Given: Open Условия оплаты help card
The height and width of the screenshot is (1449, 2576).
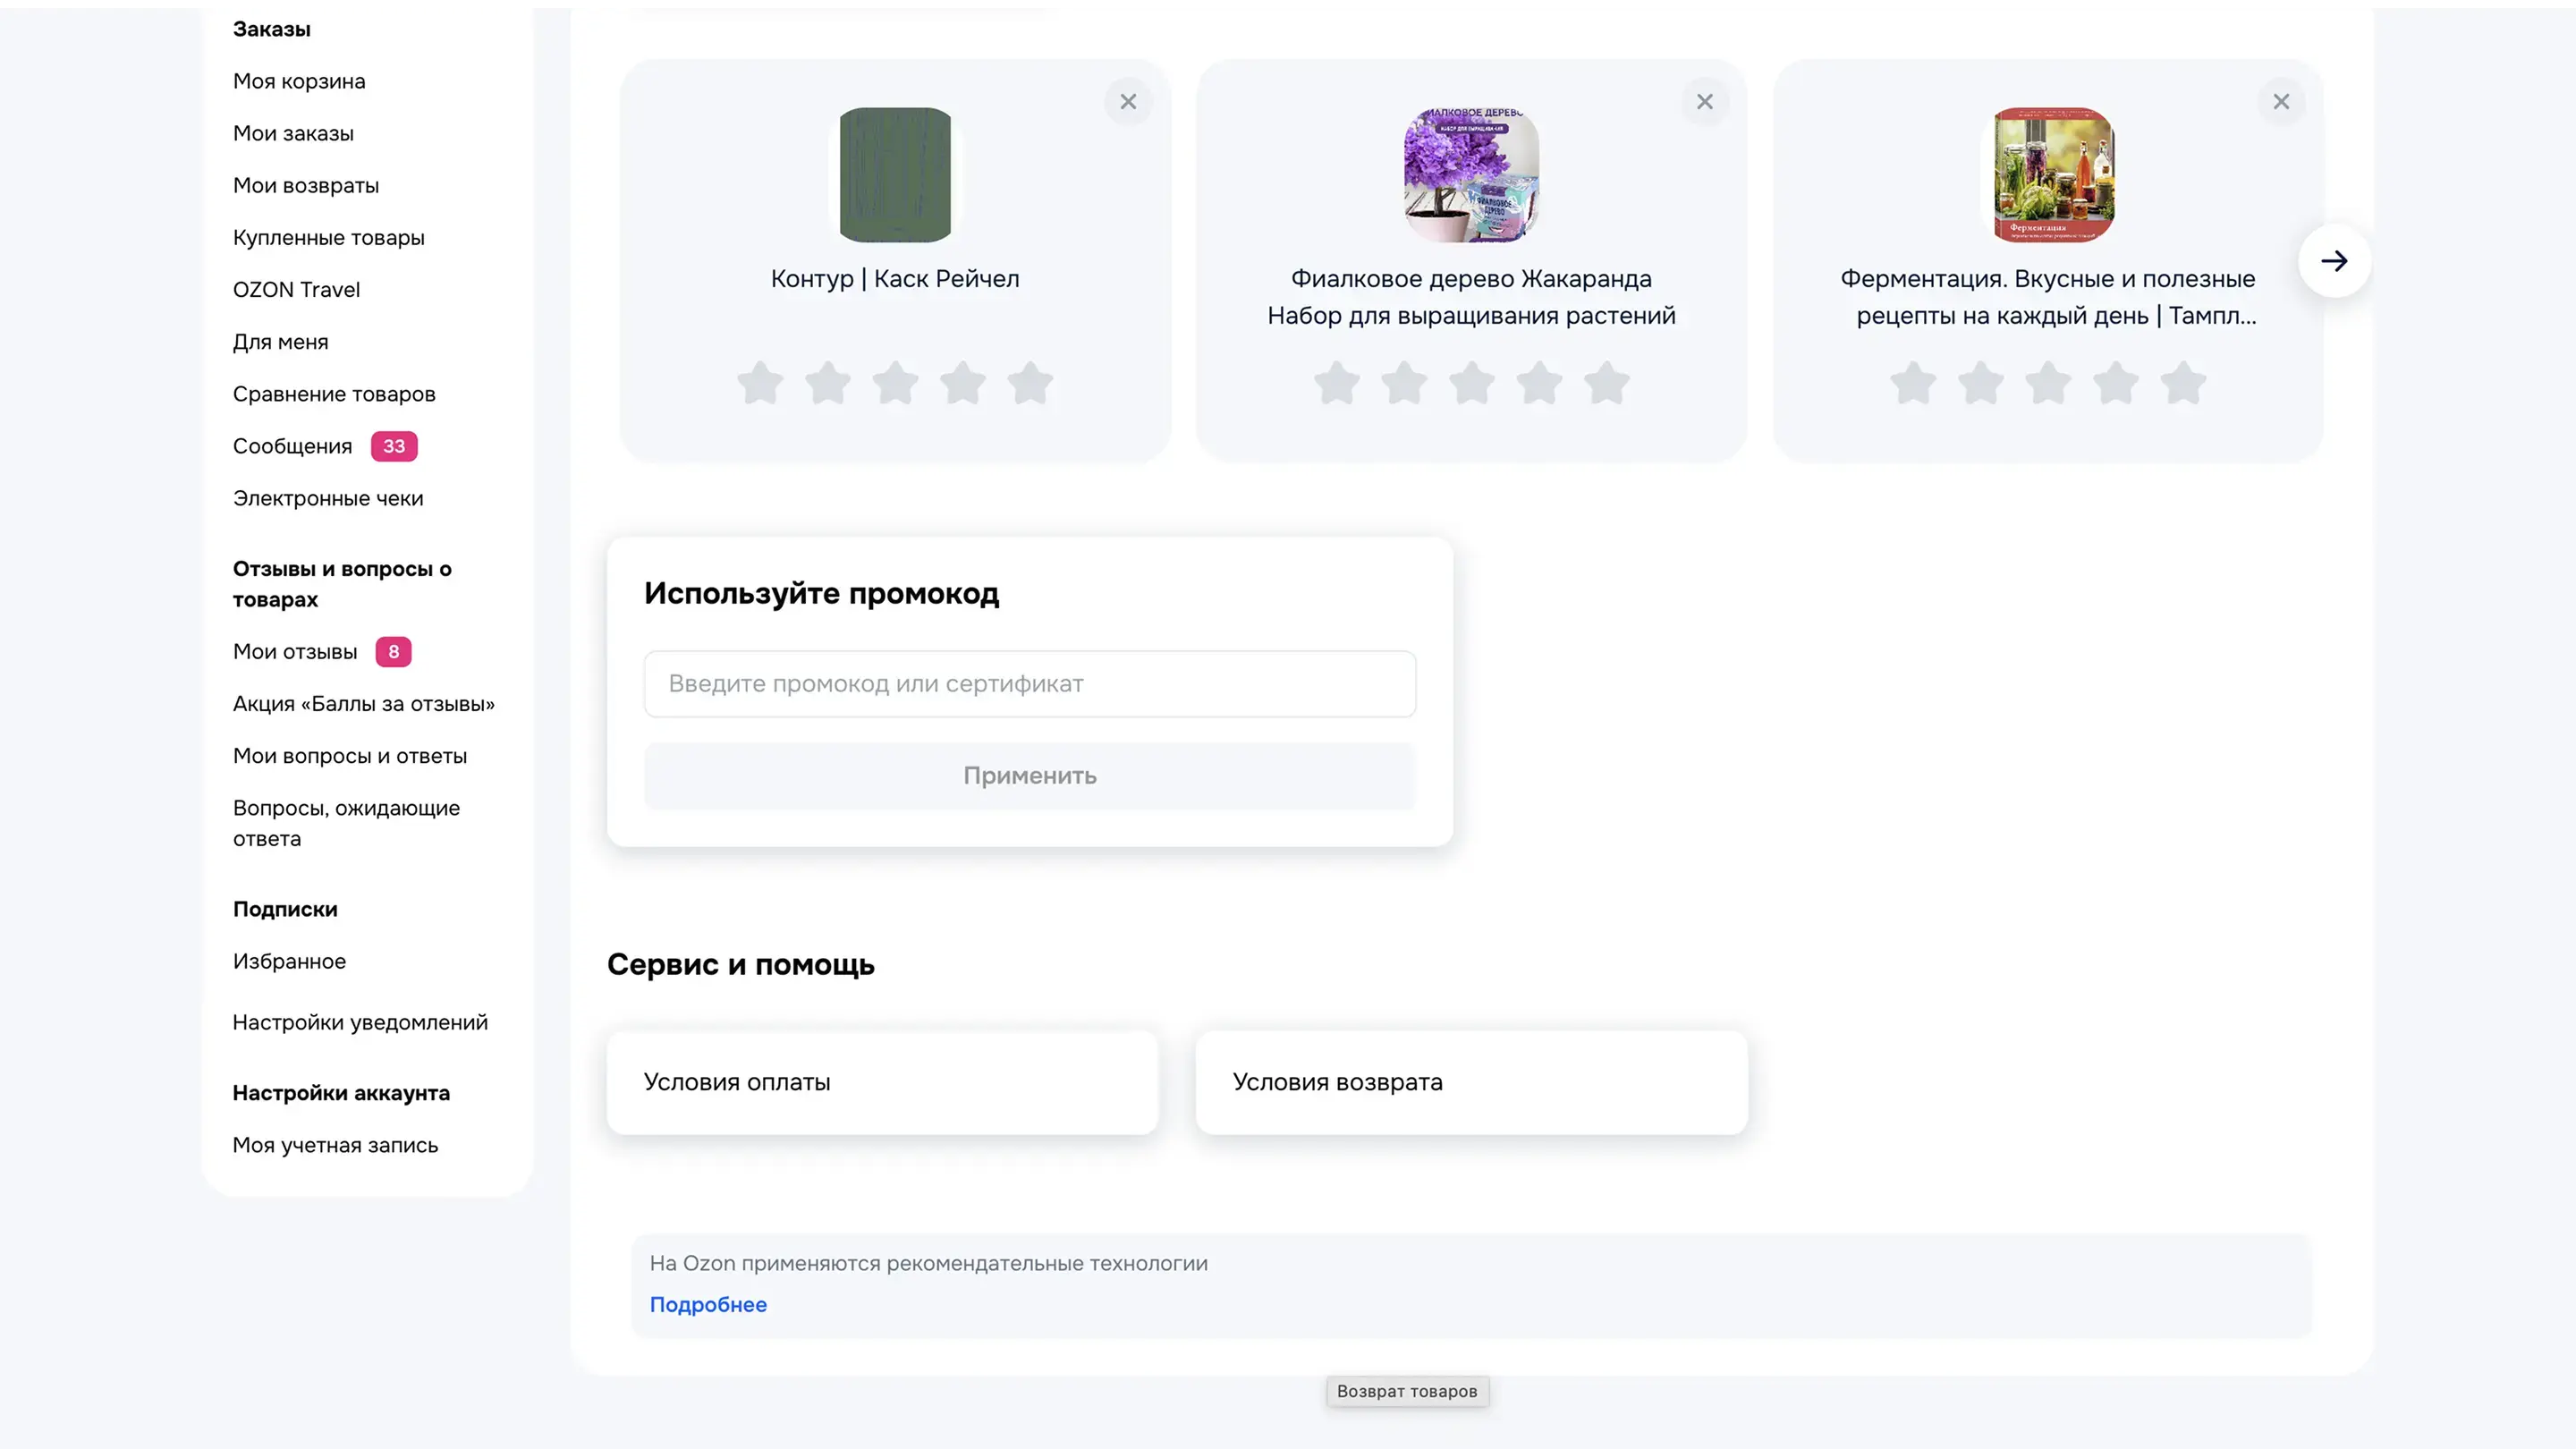Looking at the screenshot, I should (882, 1082).
